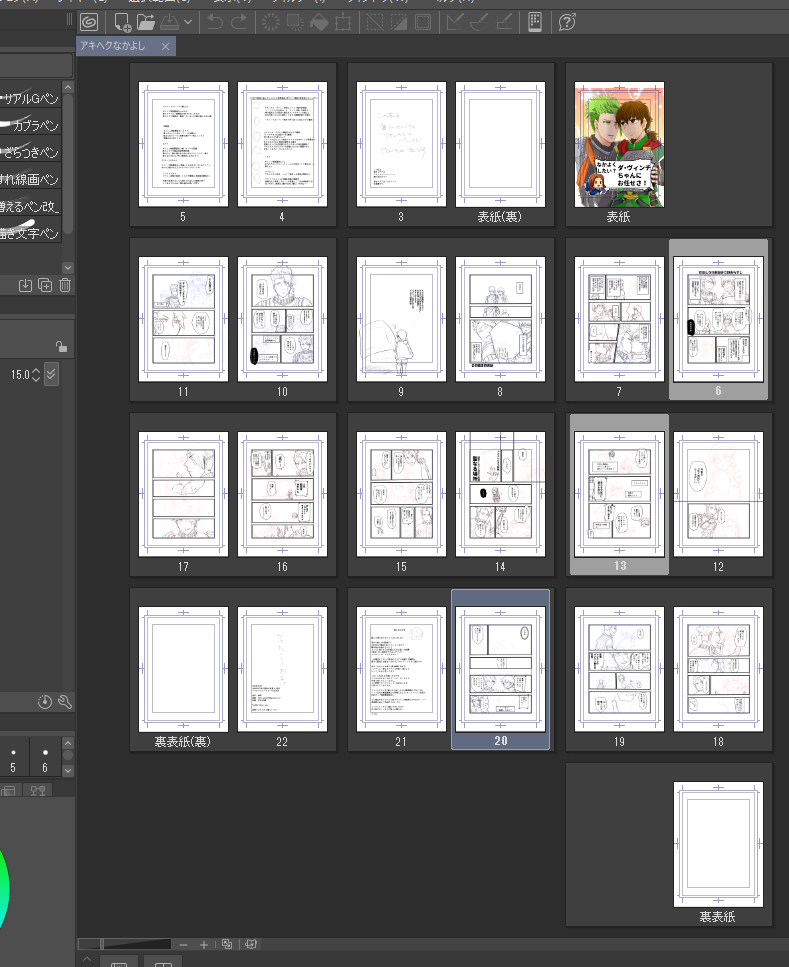Screen dimensions: 789x967
Task: Click the import sub tool material icon
Action: point(25,285)
